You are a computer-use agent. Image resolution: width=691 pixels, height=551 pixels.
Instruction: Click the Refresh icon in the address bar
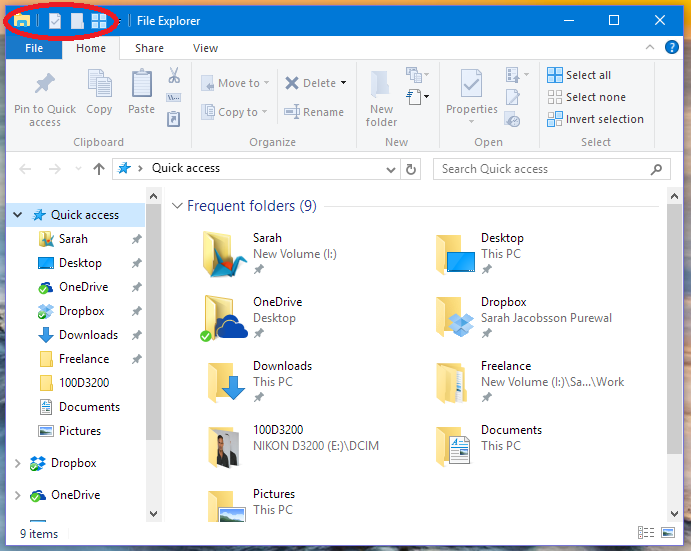tap(411, 169)
